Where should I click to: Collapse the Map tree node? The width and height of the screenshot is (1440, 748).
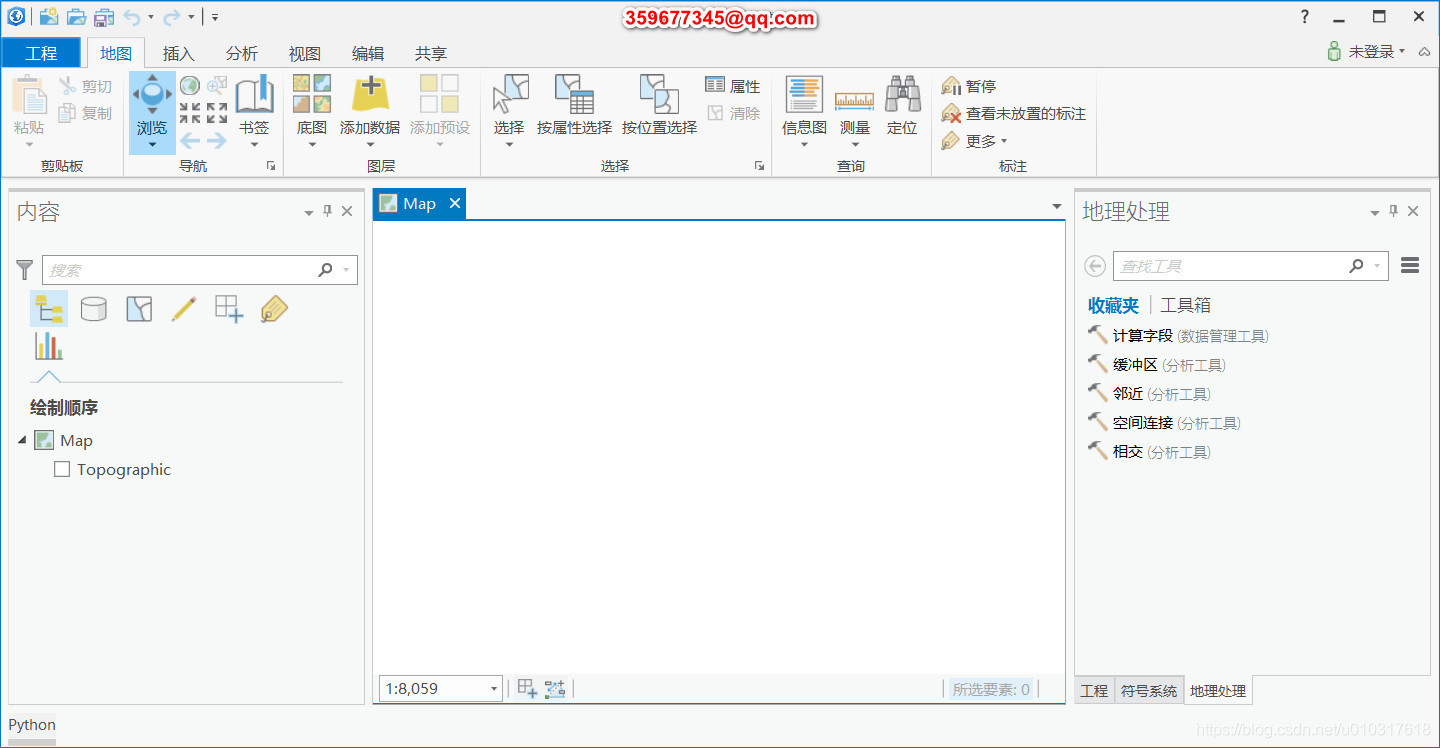[22, 440]
